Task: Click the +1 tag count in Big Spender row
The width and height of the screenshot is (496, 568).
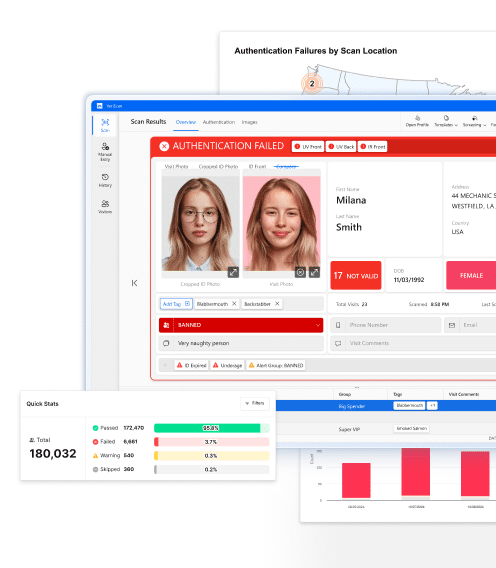Action: 432,405
